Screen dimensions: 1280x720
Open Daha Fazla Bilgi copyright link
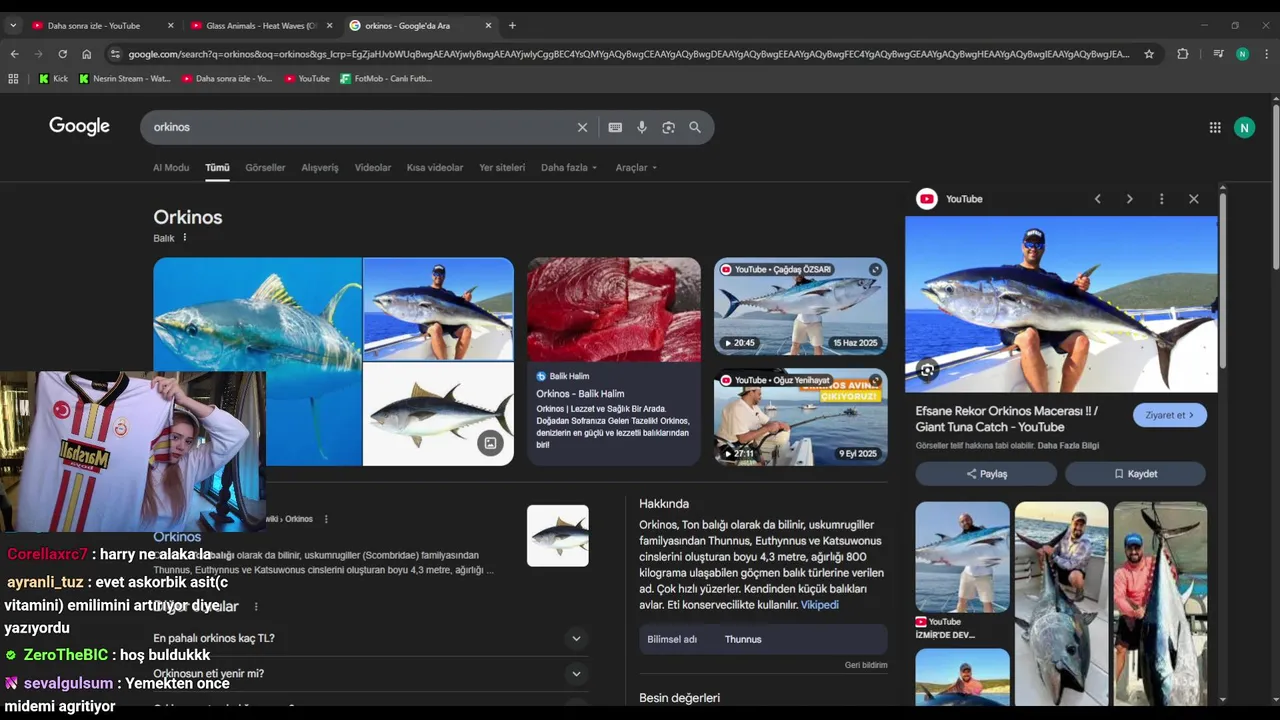coord(1068,445)
